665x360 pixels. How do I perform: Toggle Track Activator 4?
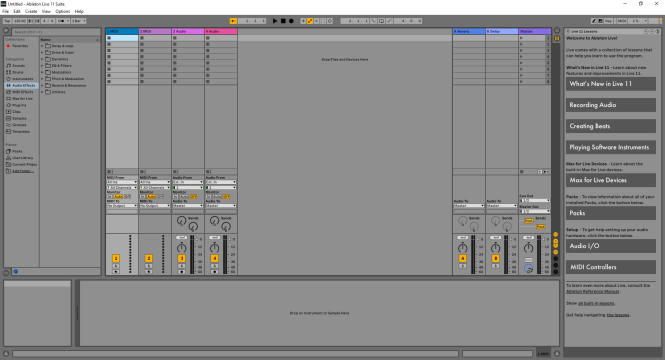click(215, 258)
